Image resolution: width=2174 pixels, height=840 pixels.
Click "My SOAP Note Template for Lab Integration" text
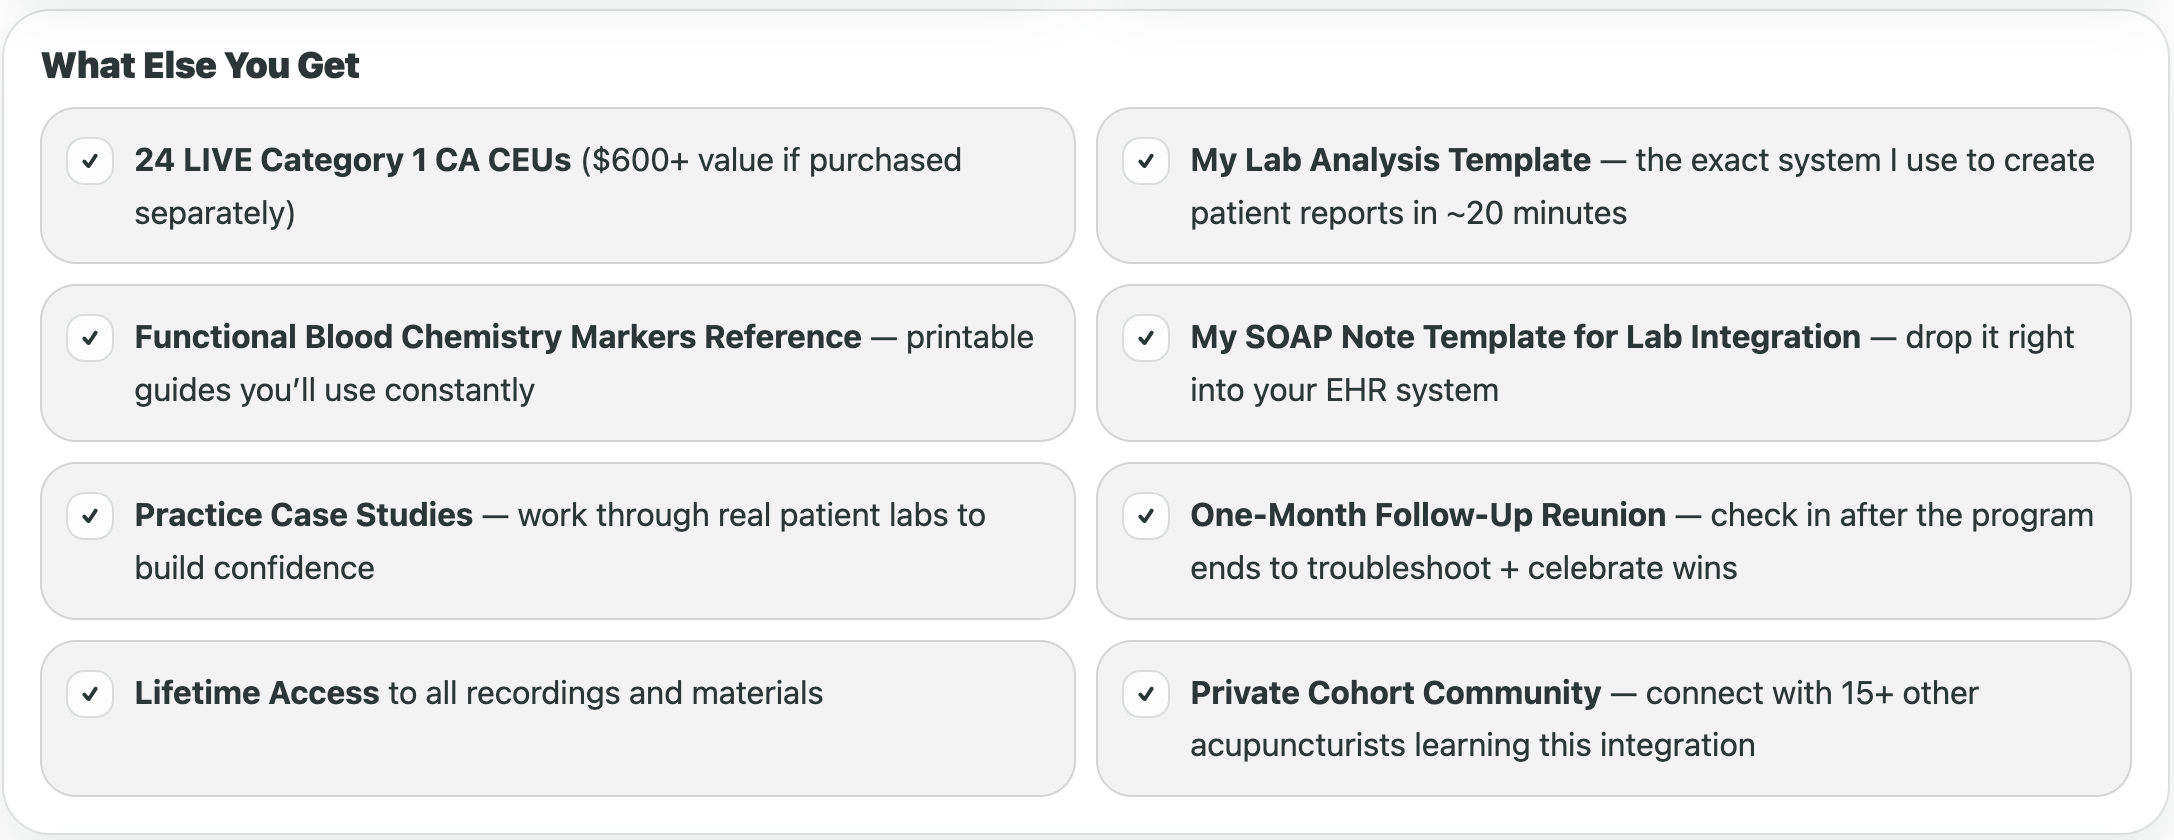coord(1525,337)
